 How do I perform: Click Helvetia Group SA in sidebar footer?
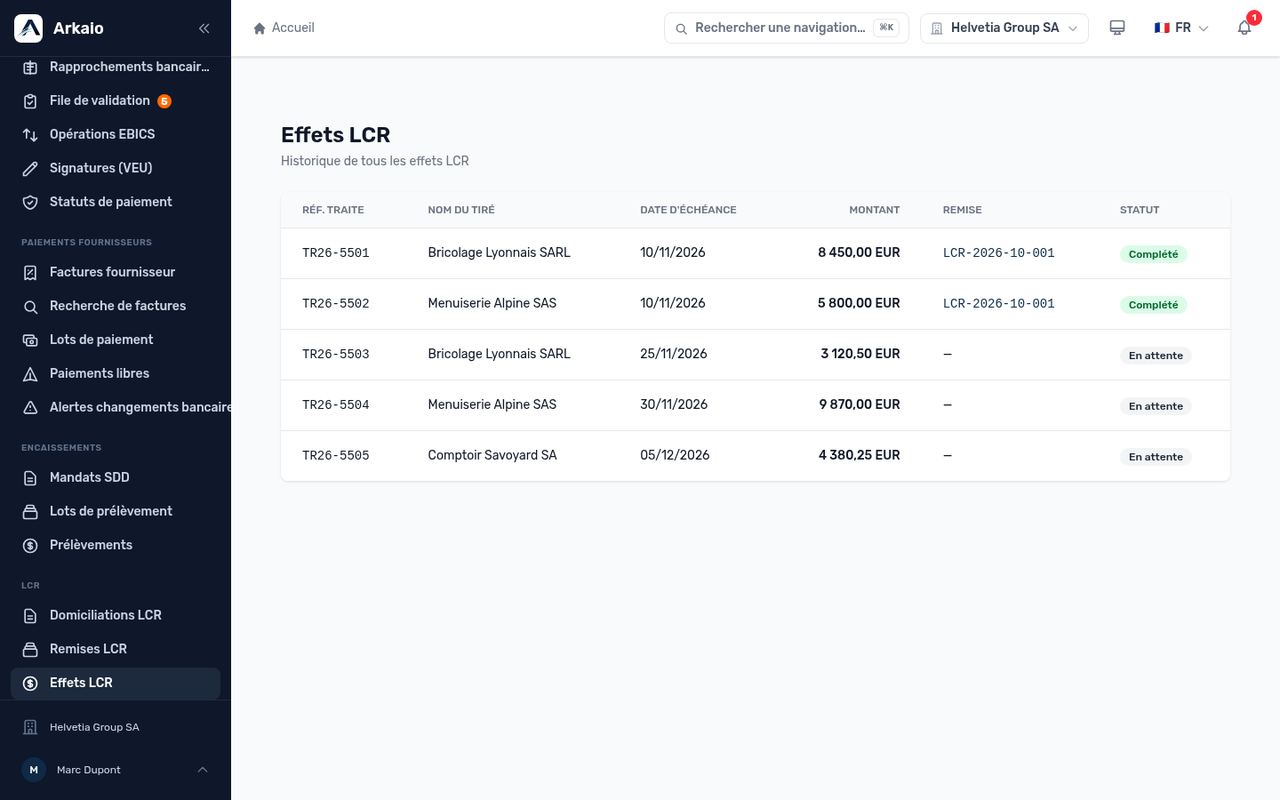point(94,727)
